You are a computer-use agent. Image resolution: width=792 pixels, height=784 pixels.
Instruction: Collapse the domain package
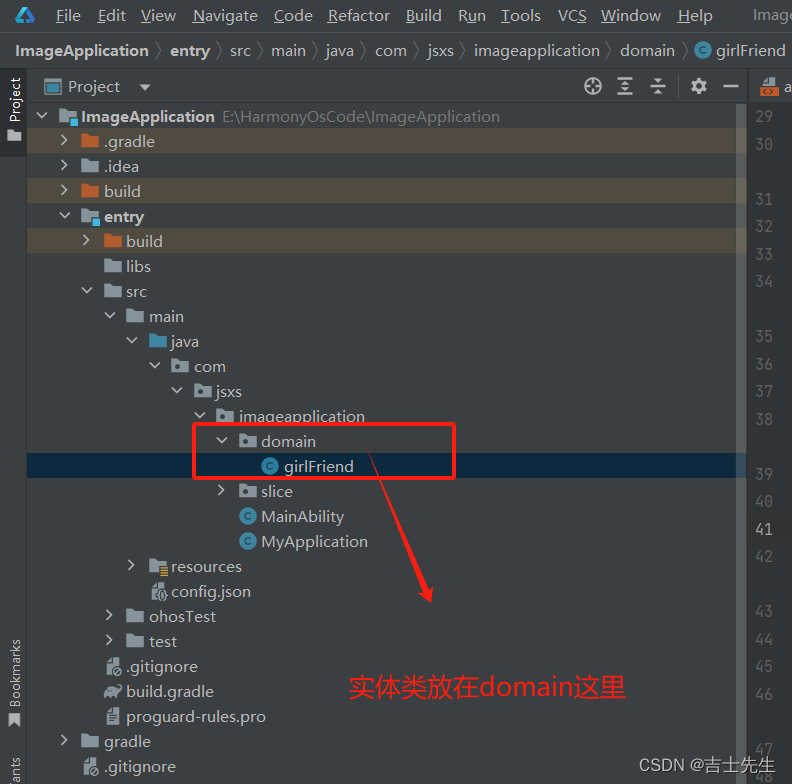point(222,440)
